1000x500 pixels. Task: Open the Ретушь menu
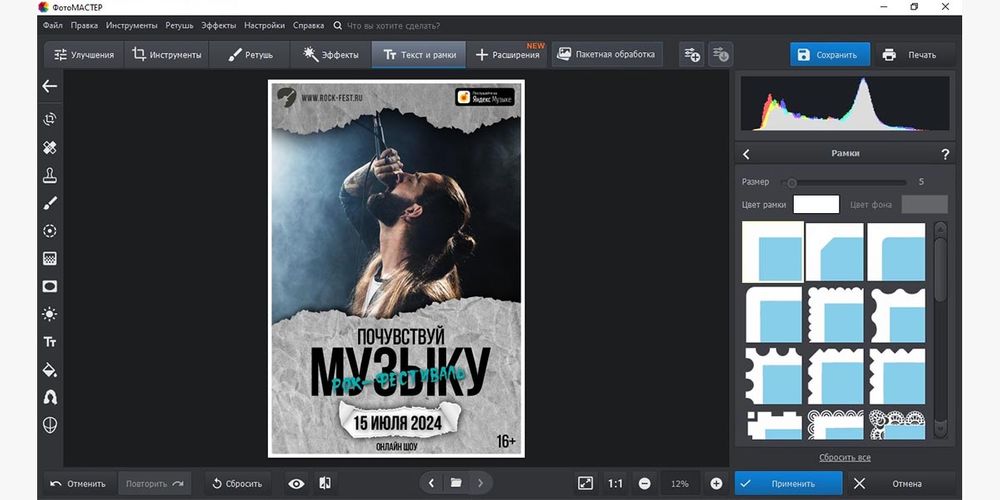179,26
